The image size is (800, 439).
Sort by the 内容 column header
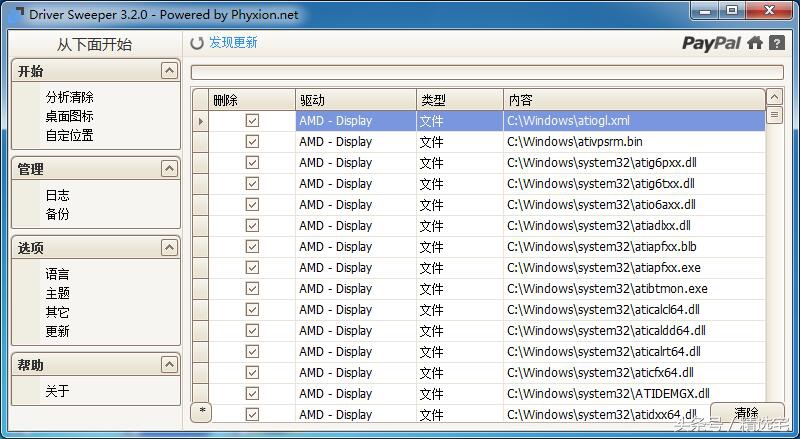[x=634, y=100]
